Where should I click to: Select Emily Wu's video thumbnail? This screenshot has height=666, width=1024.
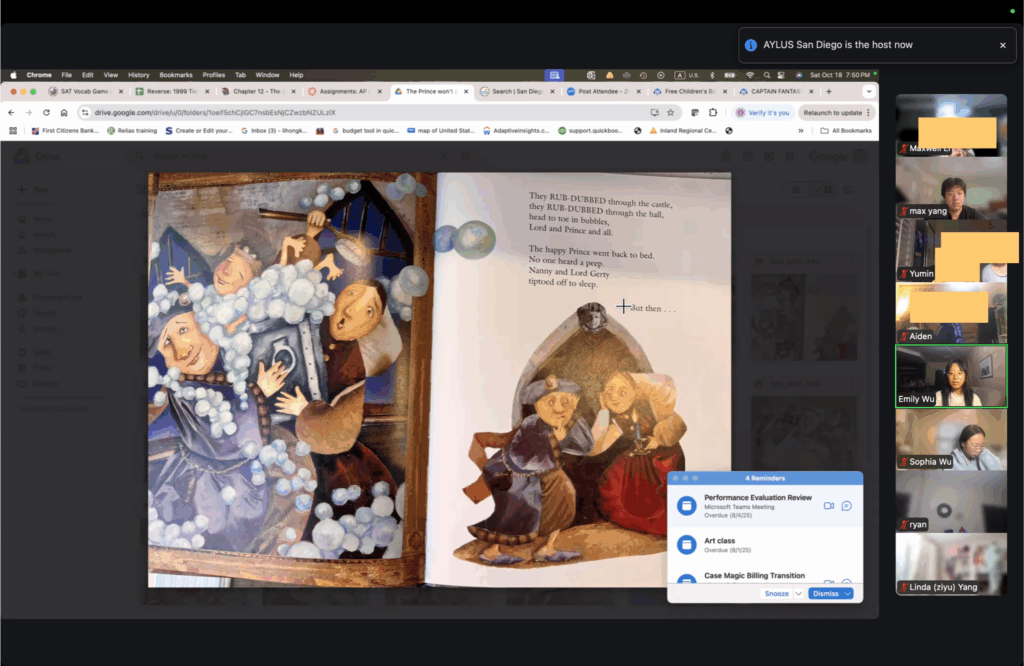[950, 376]
